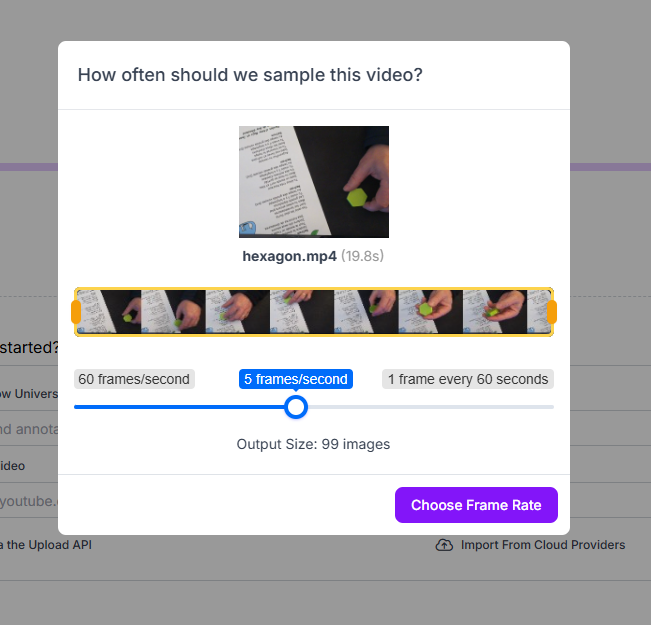Click the 5 frames/second tooltip label

pos(296,379)
